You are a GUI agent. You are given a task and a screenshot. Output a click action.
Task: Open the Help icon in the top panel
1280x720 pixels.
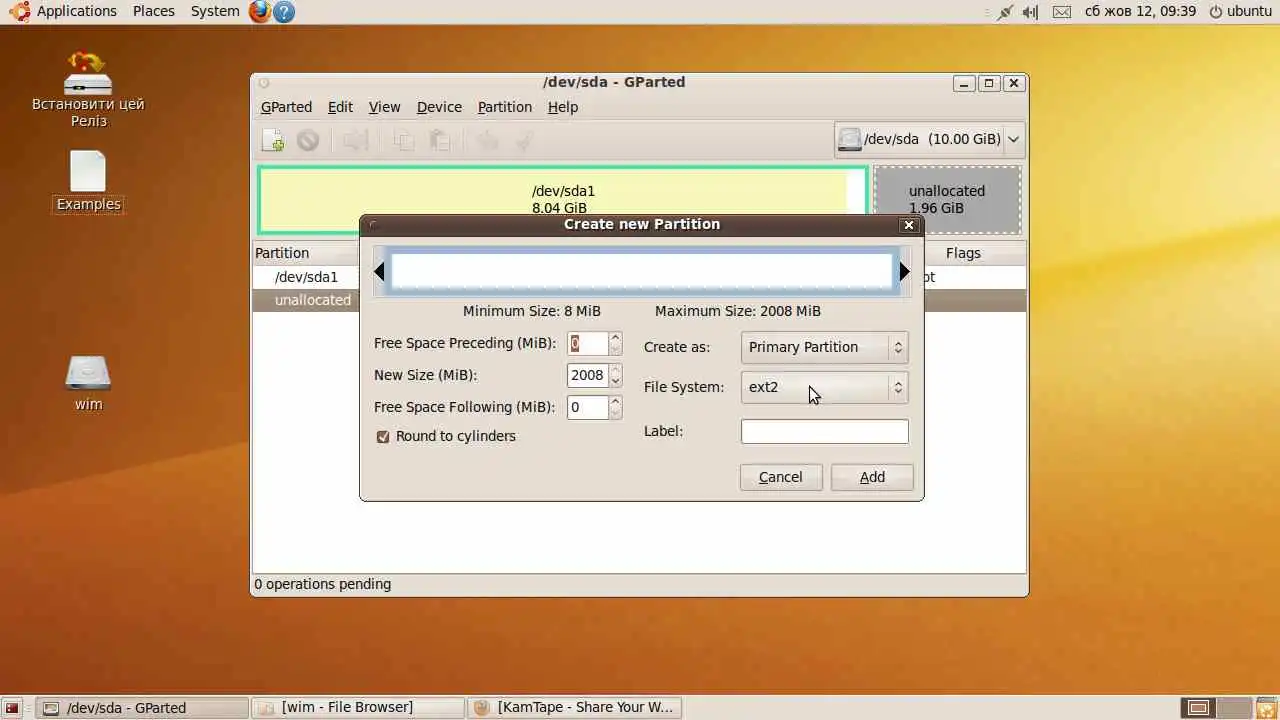[x=284, y=12]
